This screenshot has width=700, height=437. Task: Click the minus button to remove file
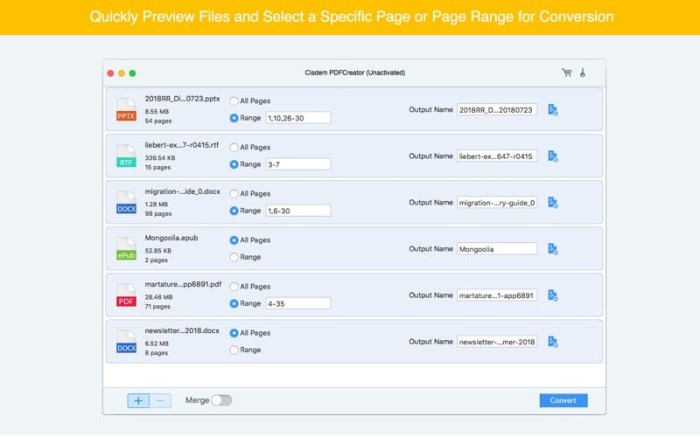pyautogui.click(x=160, y=400)
